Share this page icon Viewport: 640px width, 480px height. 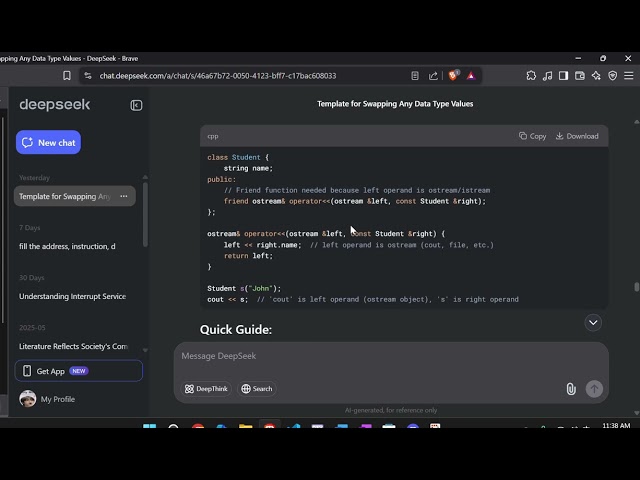(x=433, y=76)
